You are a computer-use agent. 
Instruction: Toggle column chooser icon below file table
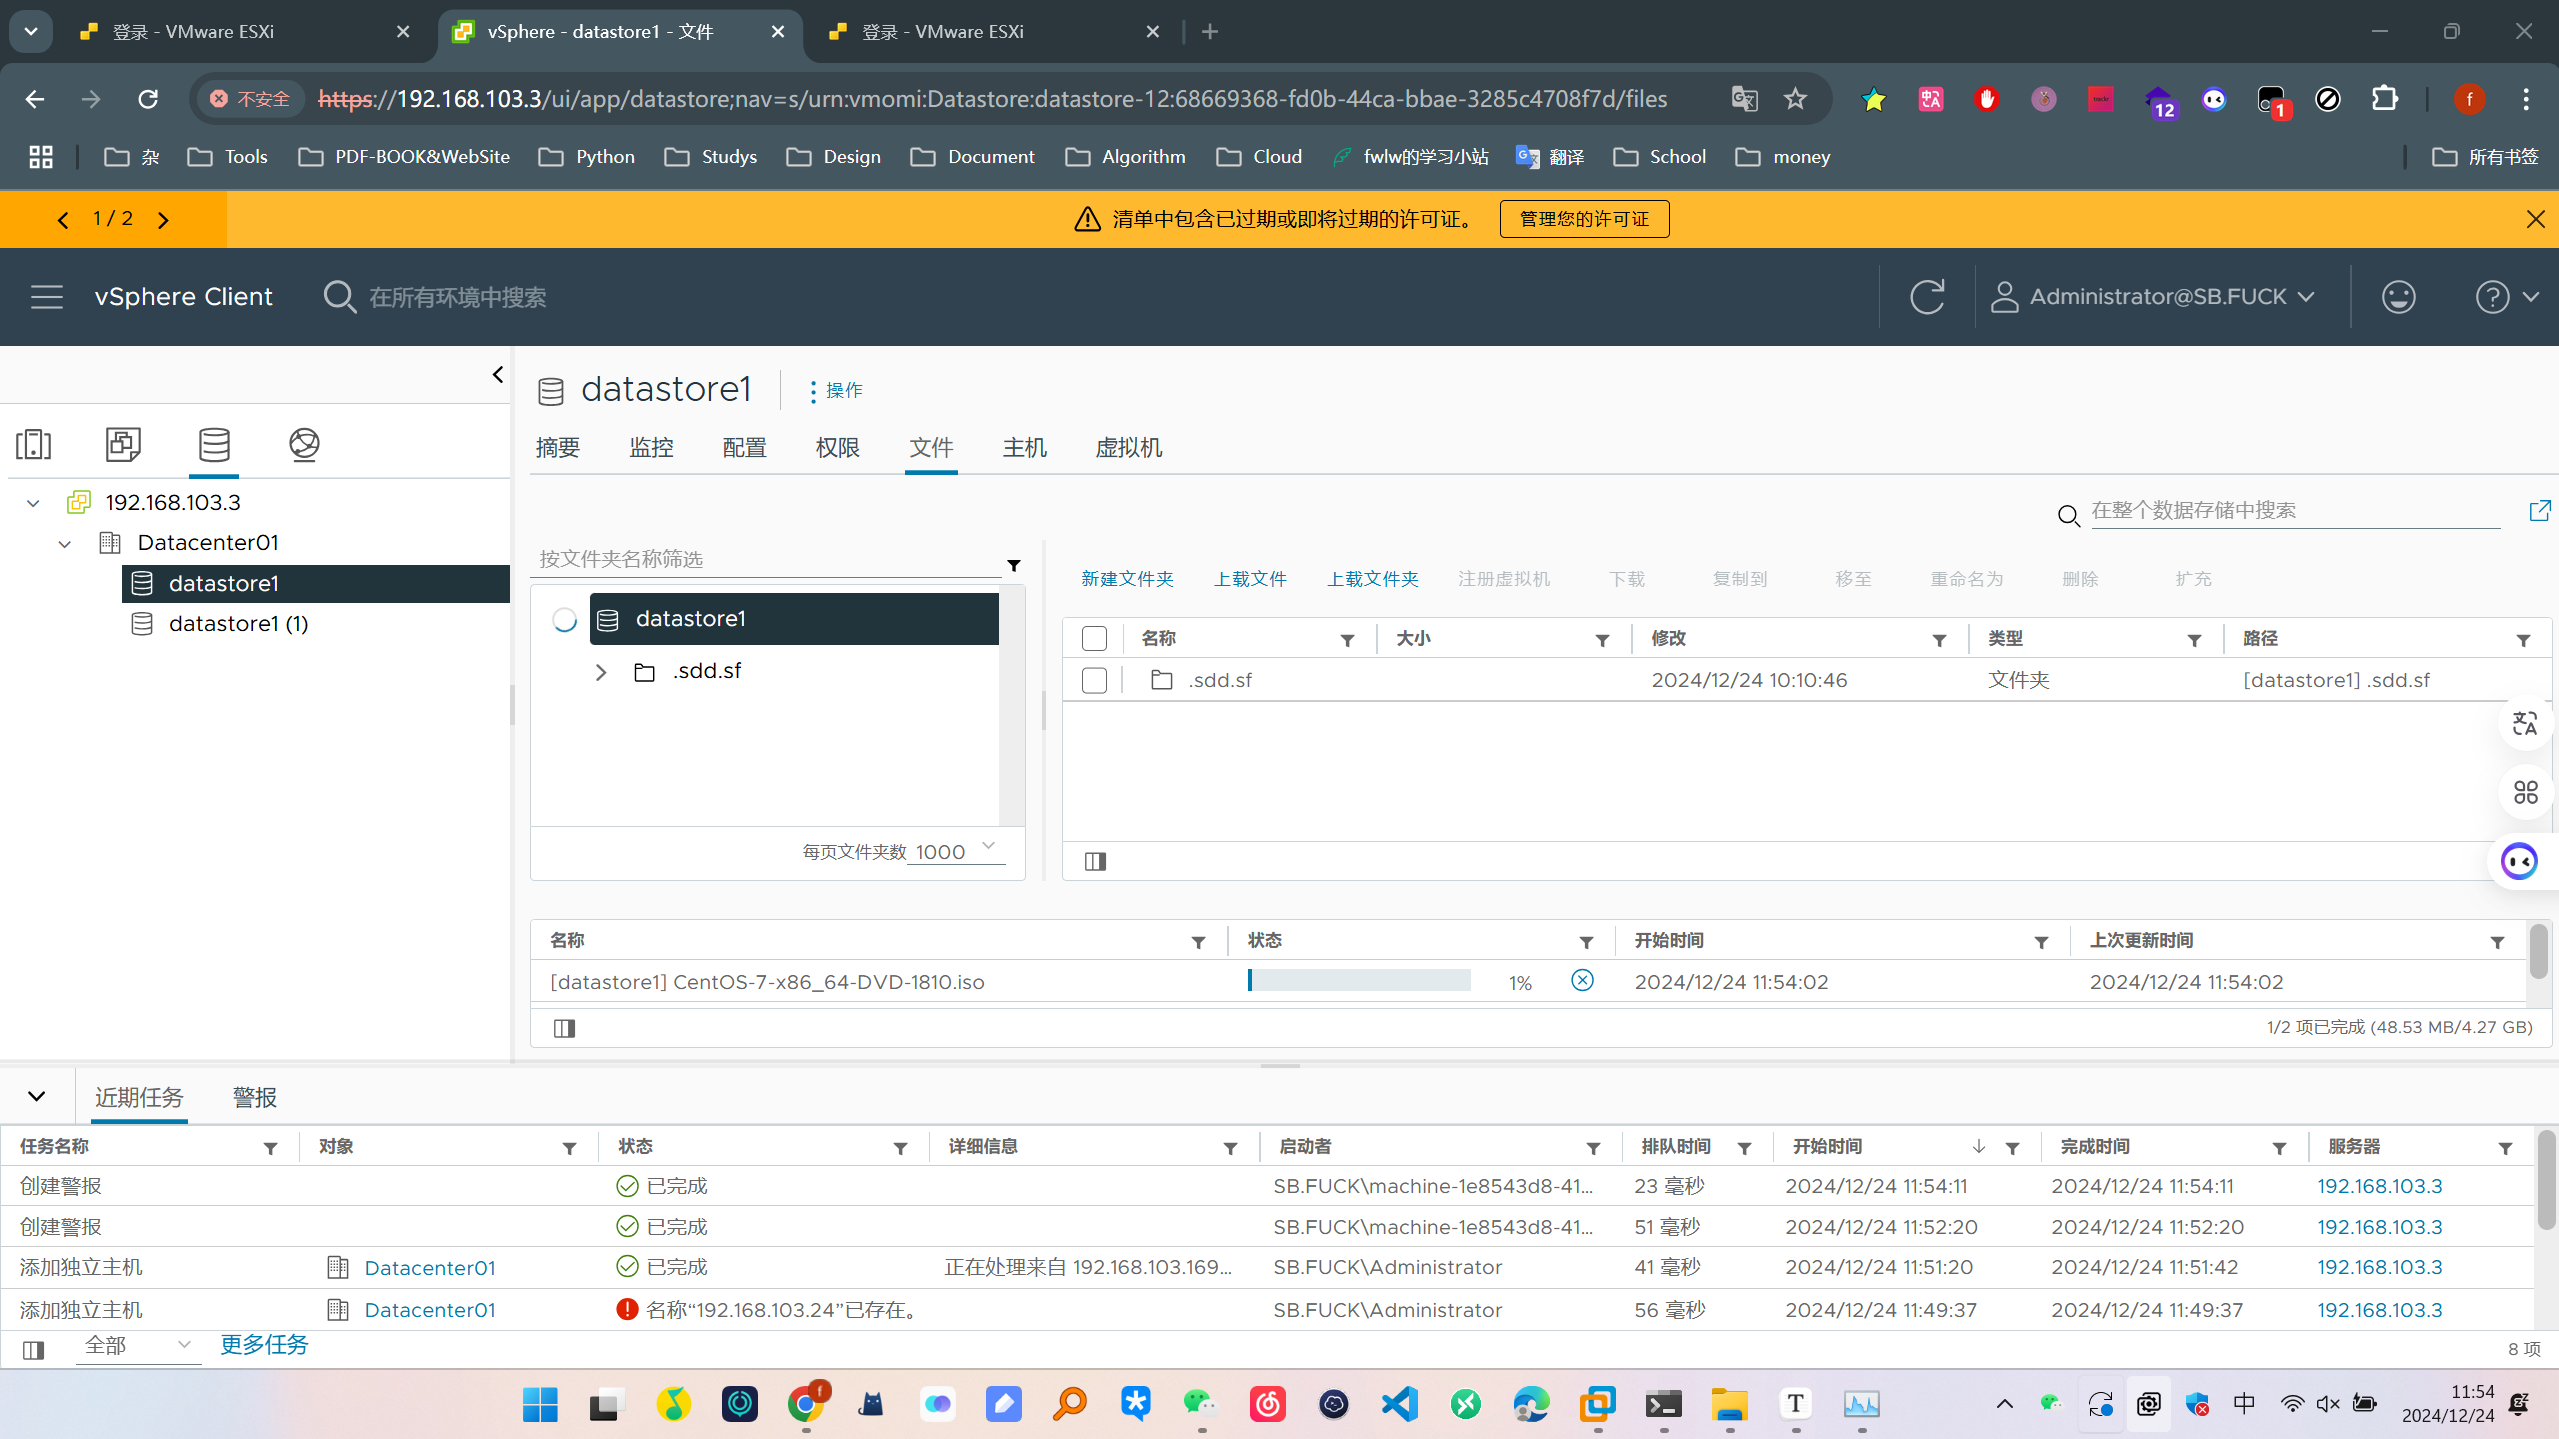click(1095, 862)
